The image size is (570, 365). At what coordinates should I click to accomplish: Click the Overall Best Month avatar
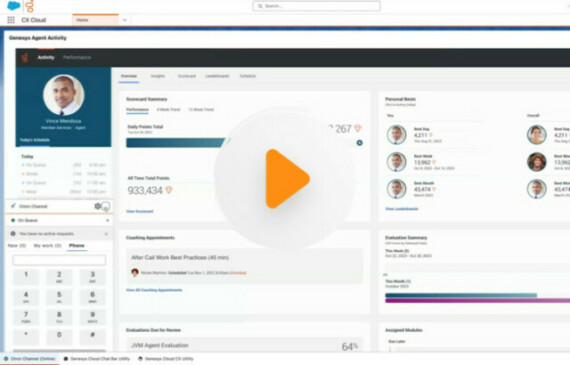pos(537,189)
